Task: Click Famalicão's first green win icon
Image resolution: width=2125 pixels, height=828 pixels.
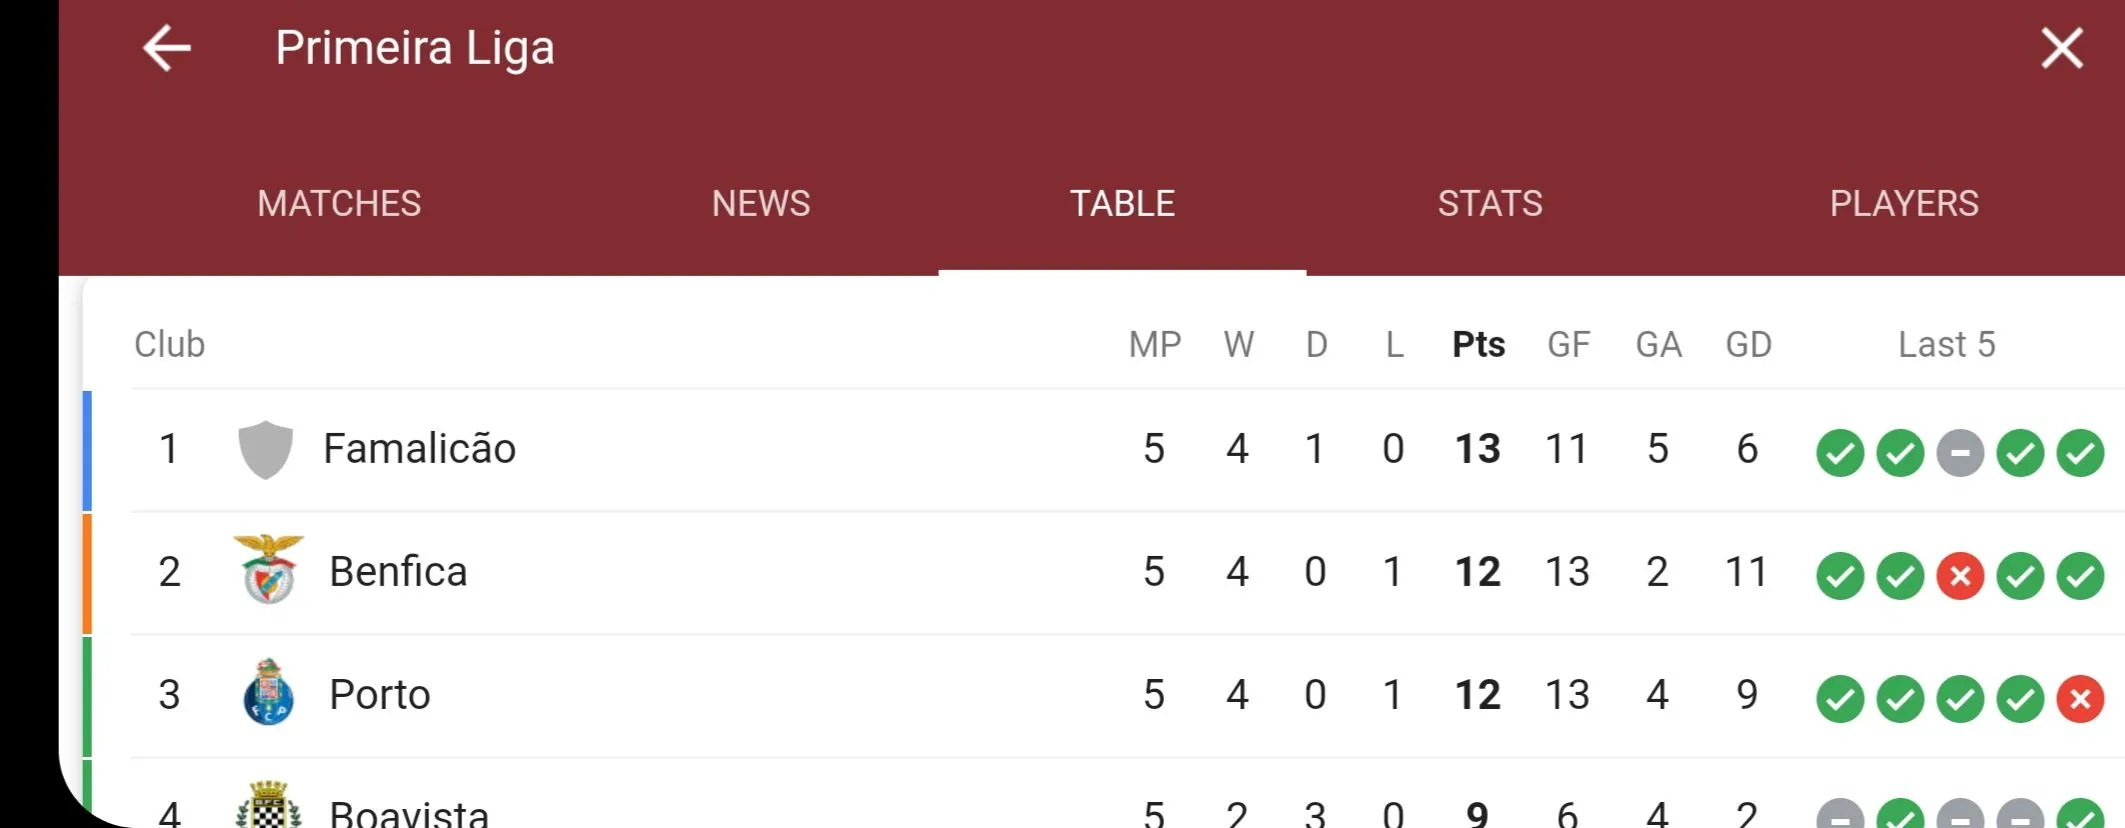Action: (1840, 453)
